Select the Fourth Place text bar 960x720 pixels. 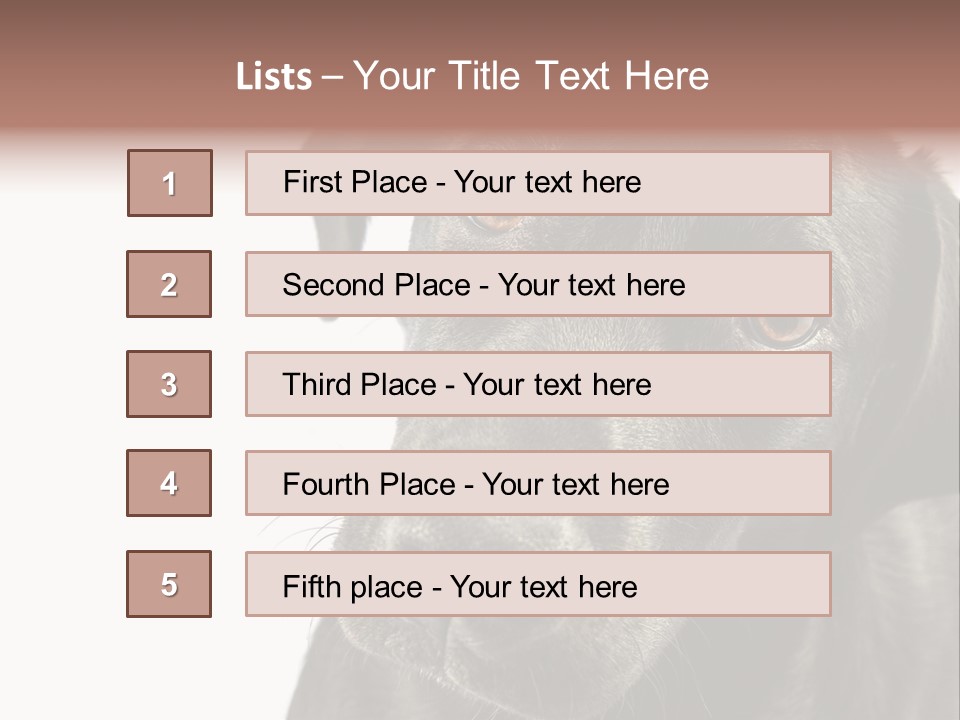pos(538,483)
